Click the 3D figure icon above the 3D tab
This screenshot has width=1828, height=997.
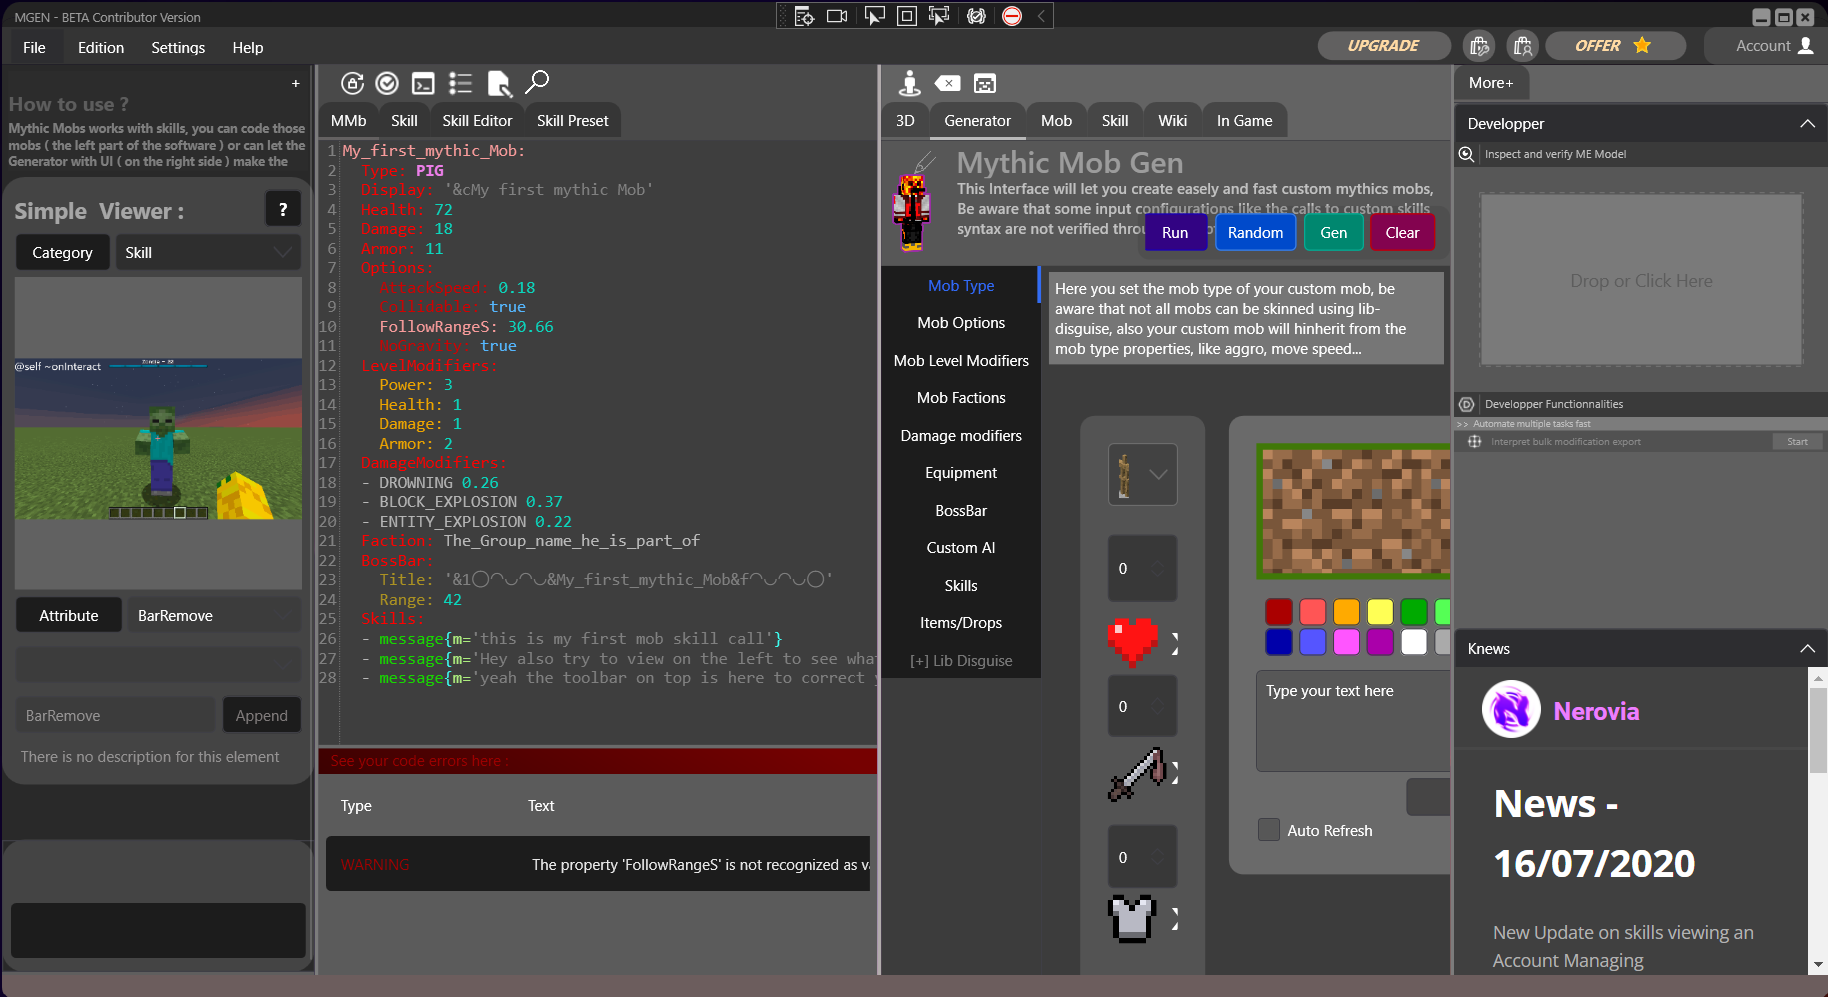909,83
